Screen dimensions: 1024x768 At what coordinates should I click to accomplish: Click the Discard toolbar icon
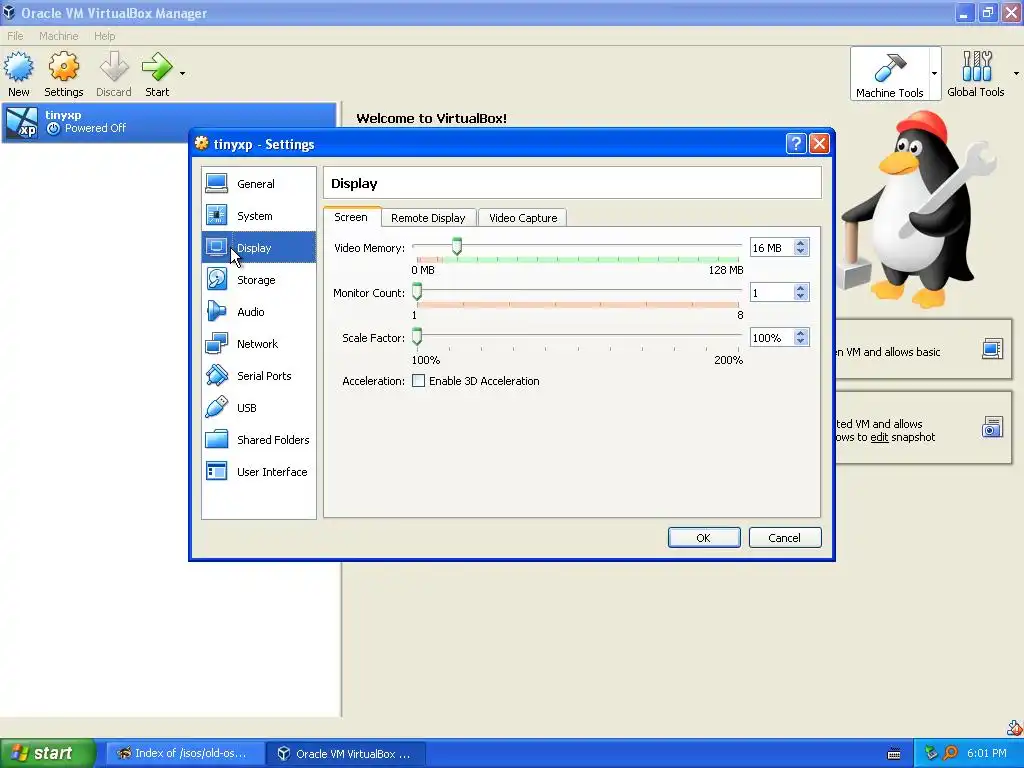[114, 67]
